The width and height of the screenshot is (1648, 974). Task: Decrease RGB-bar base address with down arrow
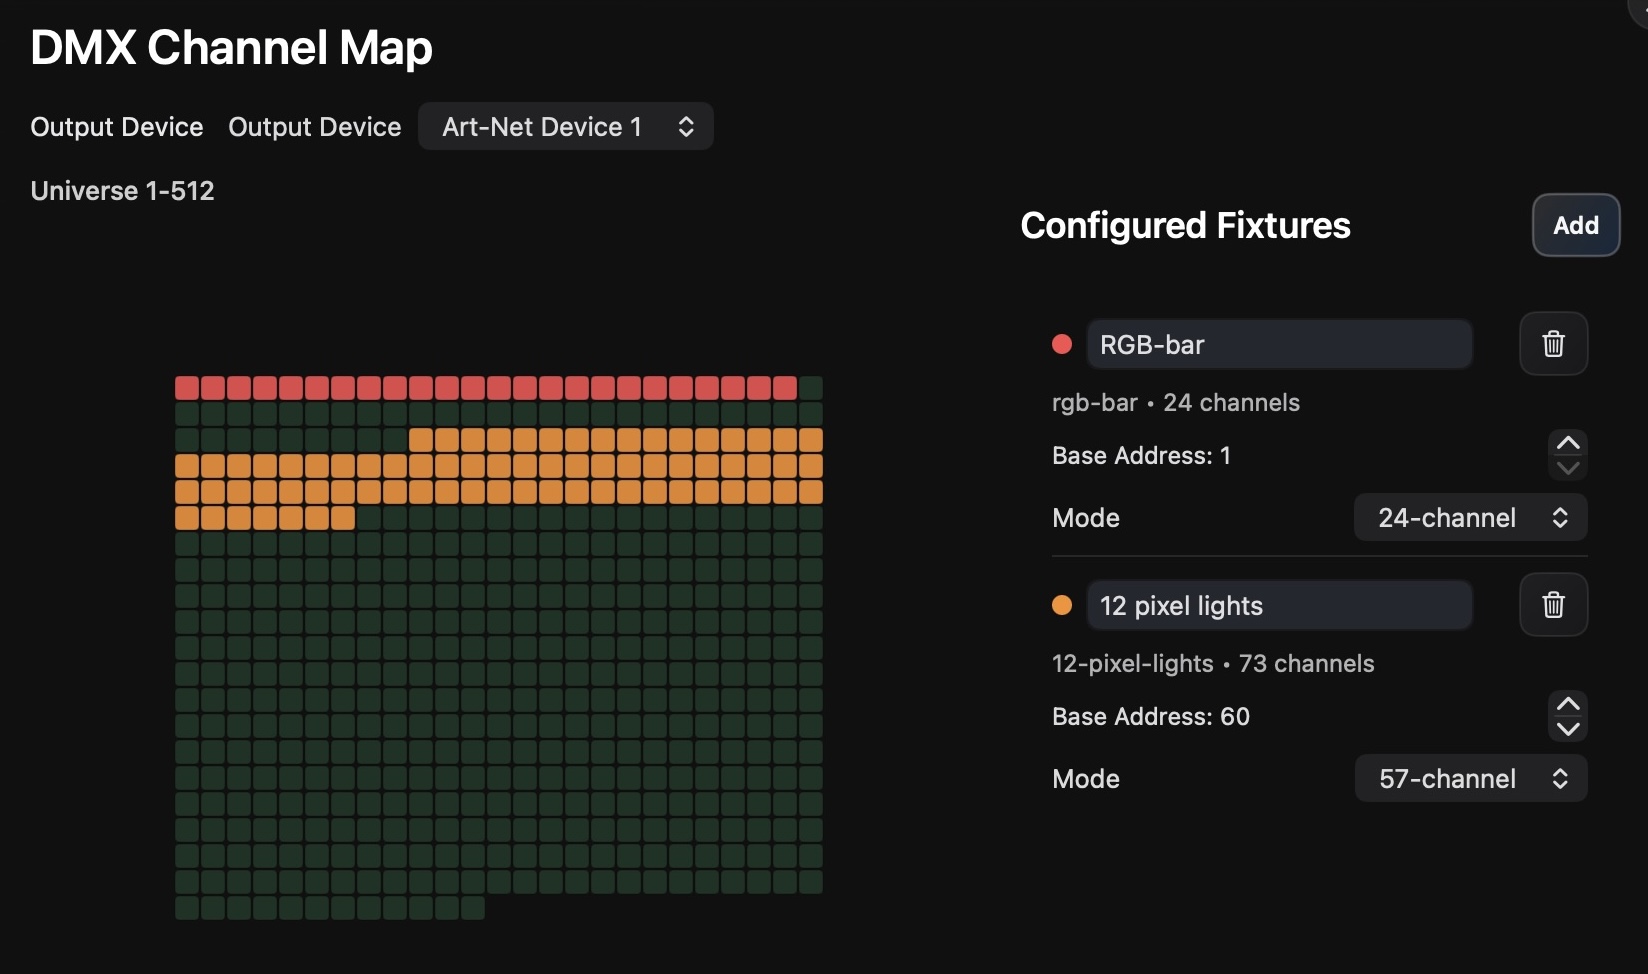coord(1568,467)
